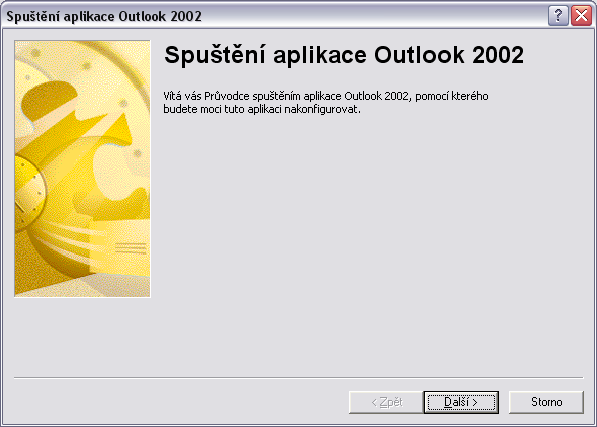Click the question mark help button
This screenshot has height=427, width=597.
pos(558,16)
